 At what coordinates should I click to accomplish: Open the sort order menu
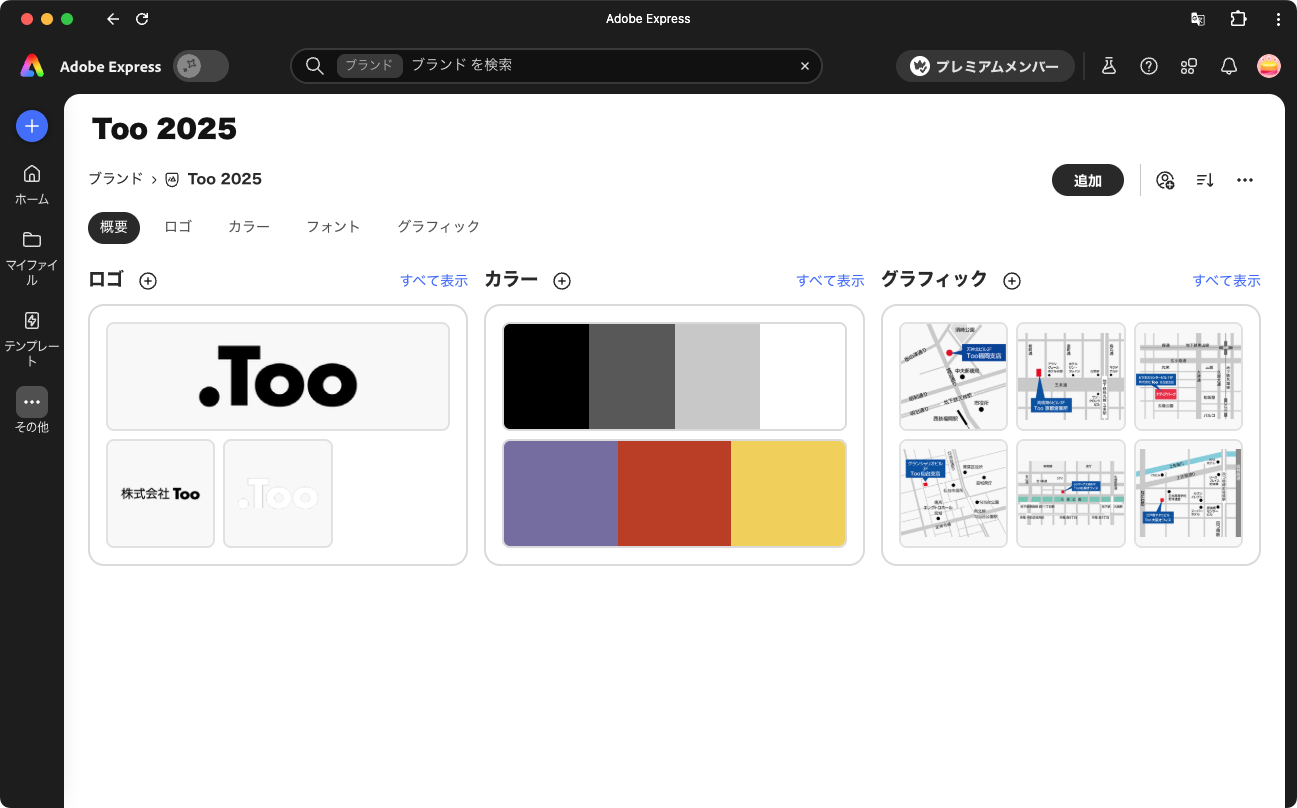pos(1205,180)
